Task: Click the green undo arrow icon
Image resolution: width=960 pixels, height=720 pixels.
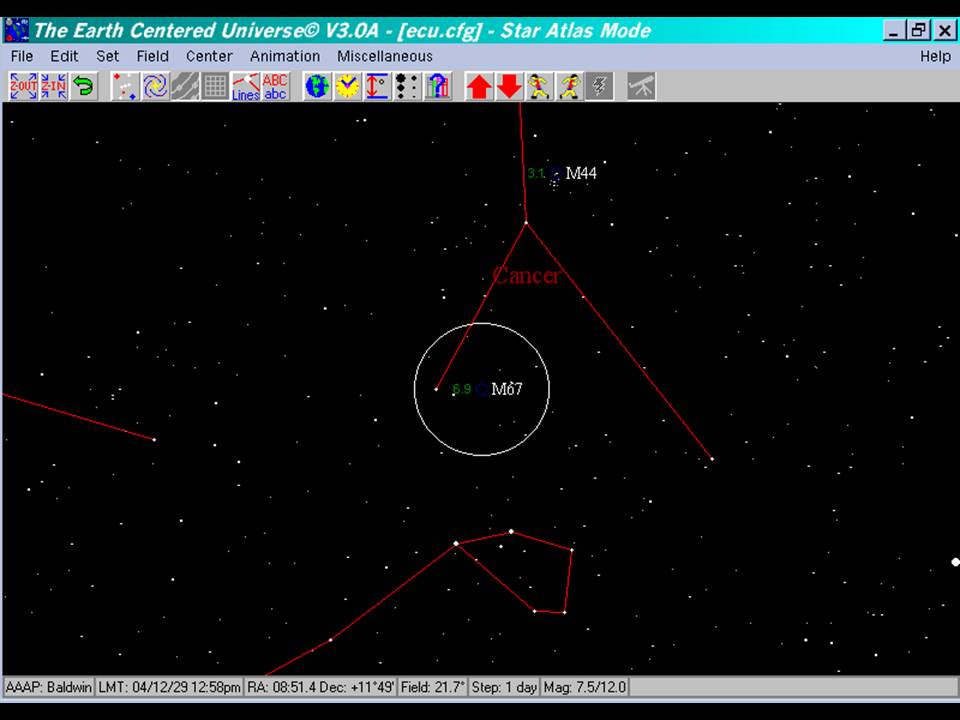Action: 84,86
